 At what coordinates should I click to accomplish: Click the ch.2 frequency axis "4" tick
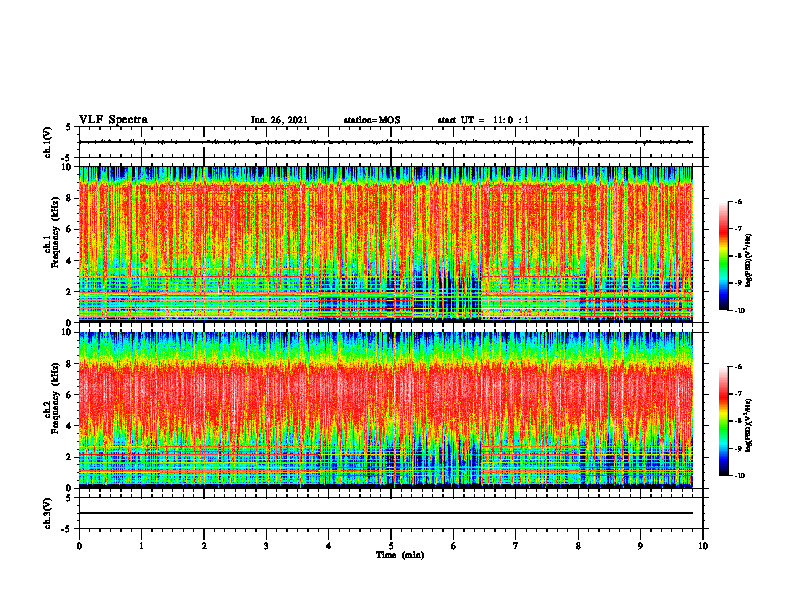point(70,426)
